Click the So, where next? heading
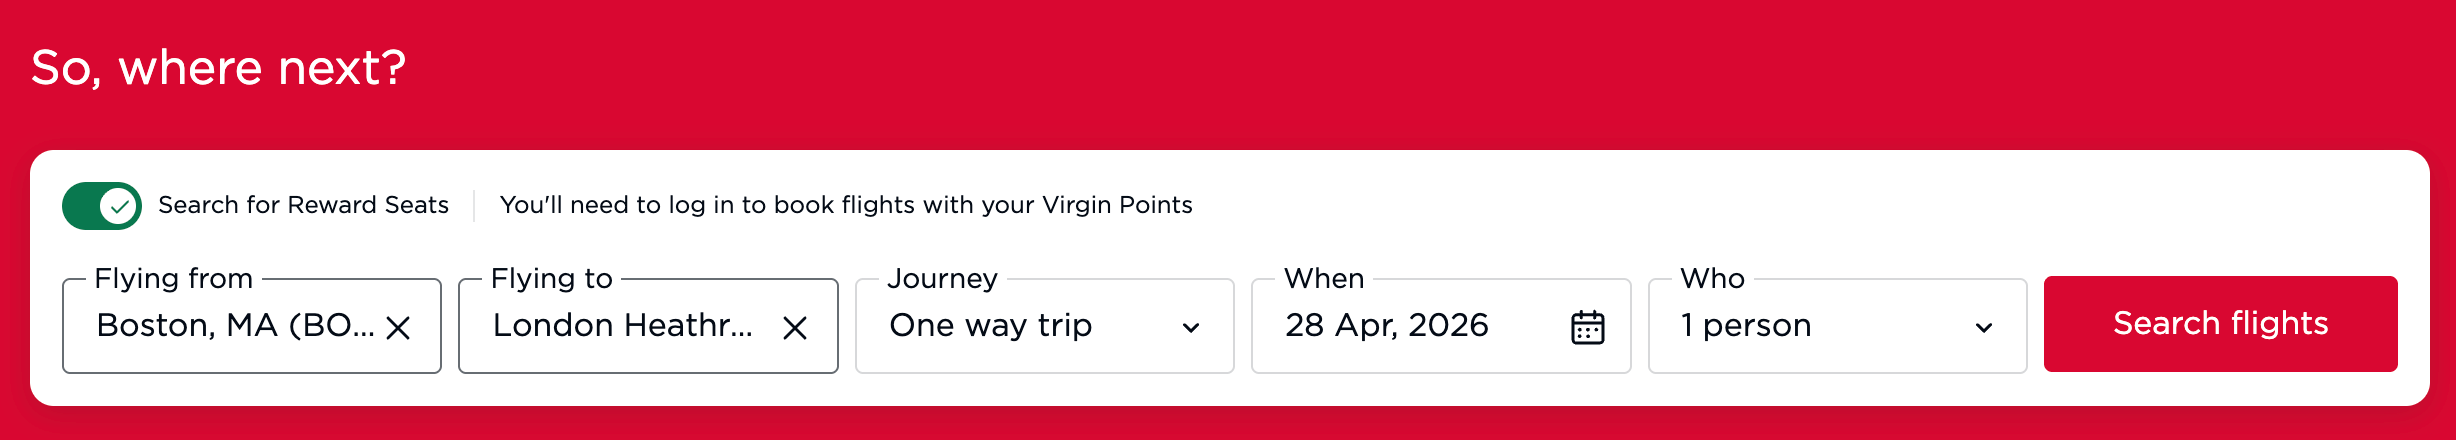This screenshot has height=440, width=2456. point(218,68)
